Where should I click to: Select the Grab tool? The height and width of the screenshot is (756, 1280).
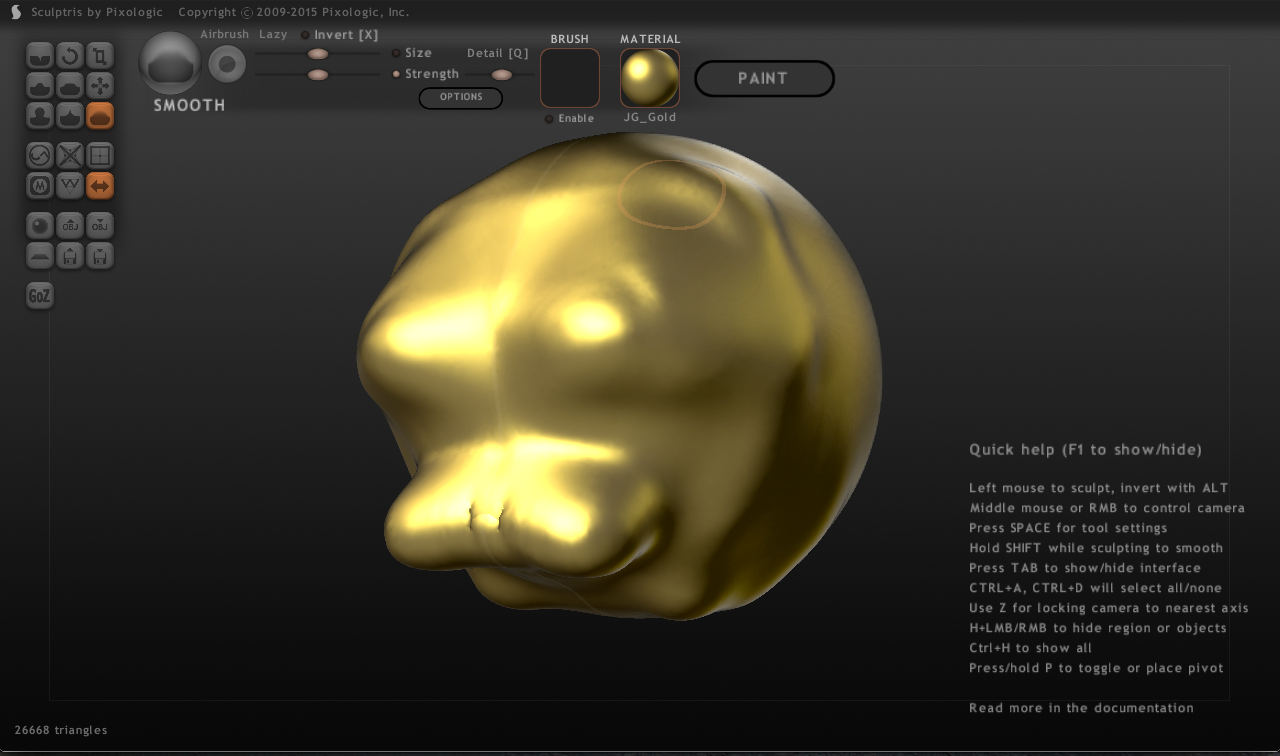point(99,85)
